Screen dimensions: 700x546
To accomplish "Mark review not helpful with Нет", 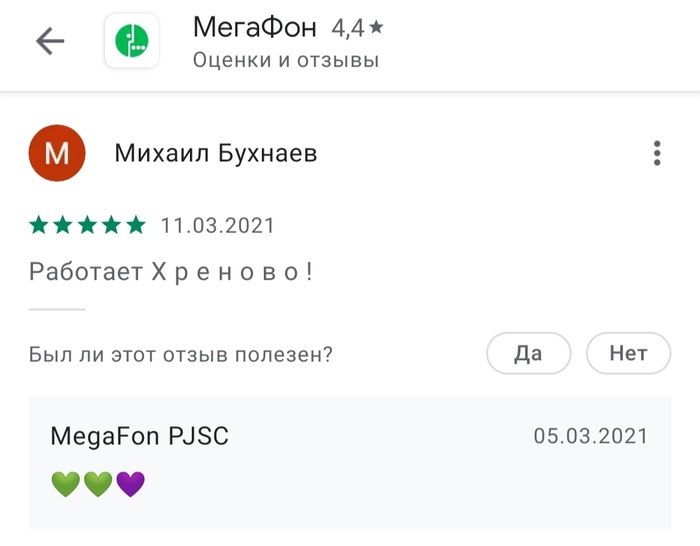I will pos(628,353).
